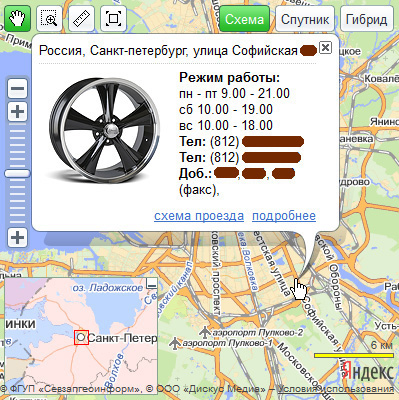
Task: Switch map view to Спутник
Action: pos(305,19)
